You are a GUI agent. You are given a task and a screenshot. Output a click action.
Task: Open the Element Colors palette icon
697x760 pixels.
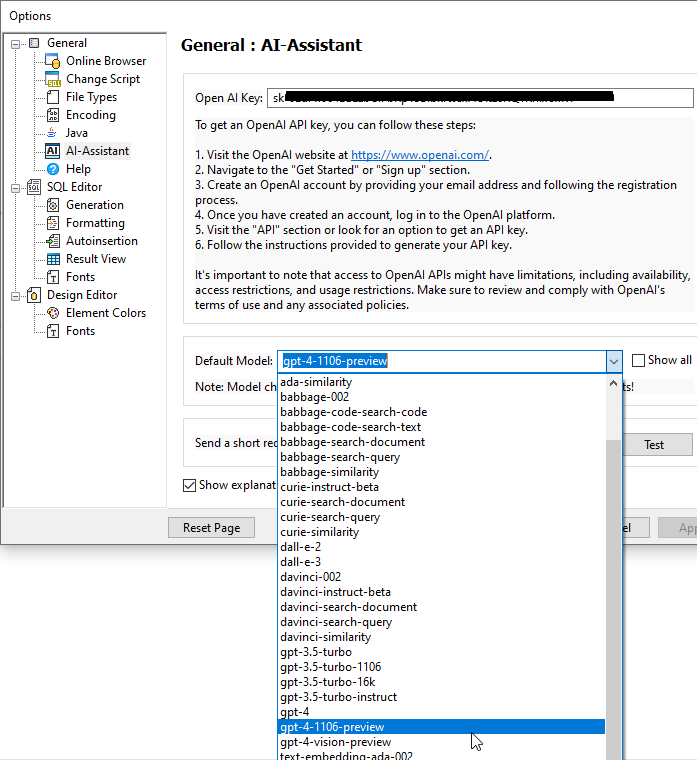(54, 313)
